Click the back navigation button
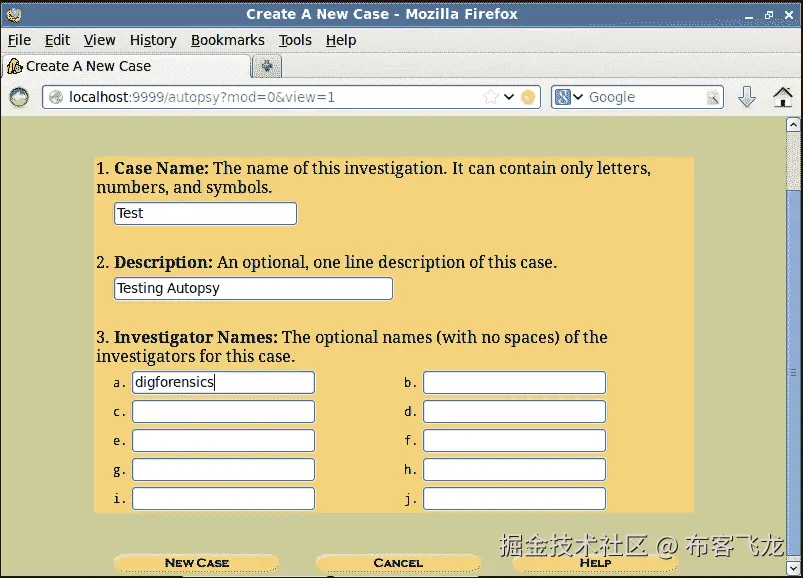 19,97
